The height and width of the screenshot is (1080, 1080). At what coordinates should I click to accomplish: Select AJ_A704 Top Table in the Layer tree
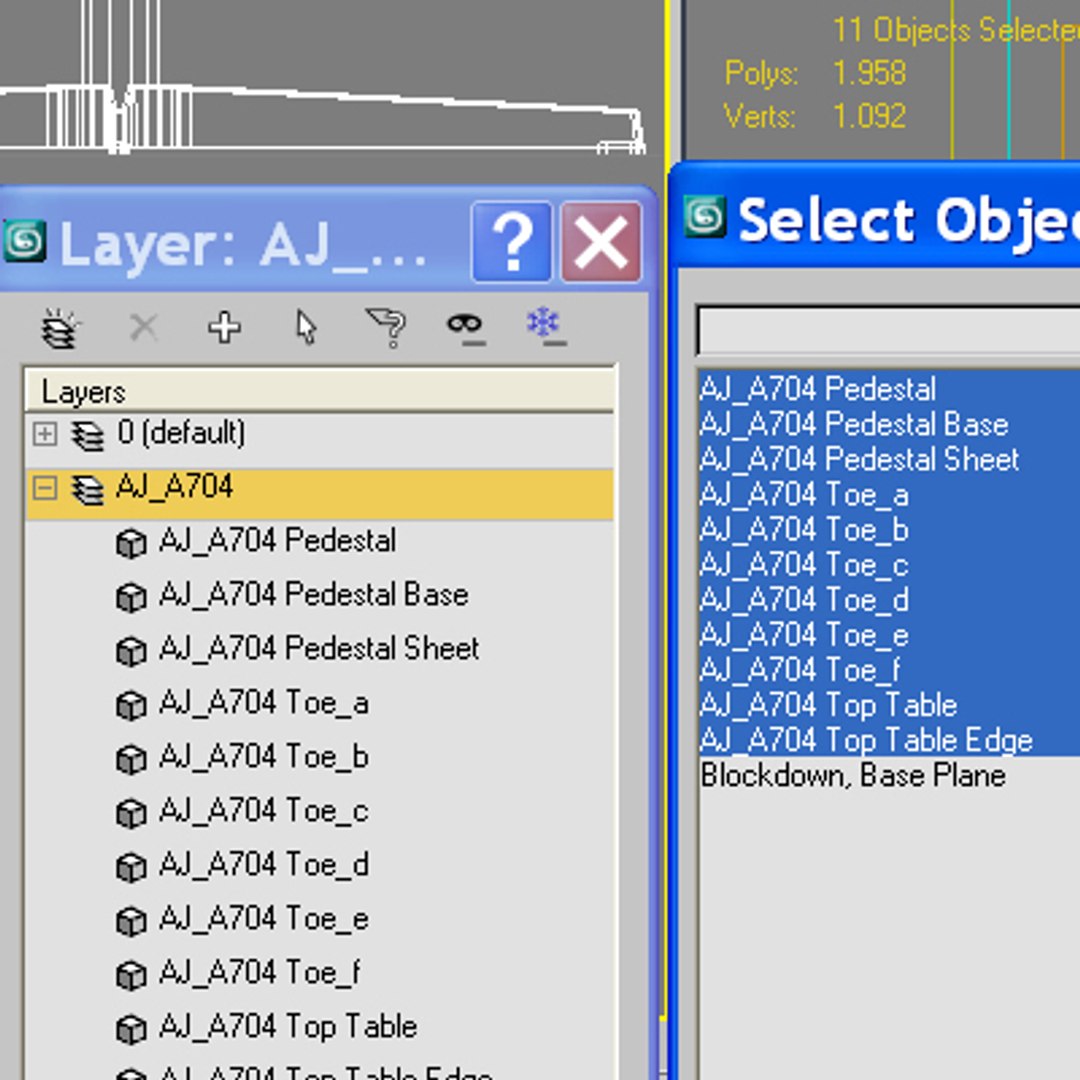click(x=288, y=1028)
